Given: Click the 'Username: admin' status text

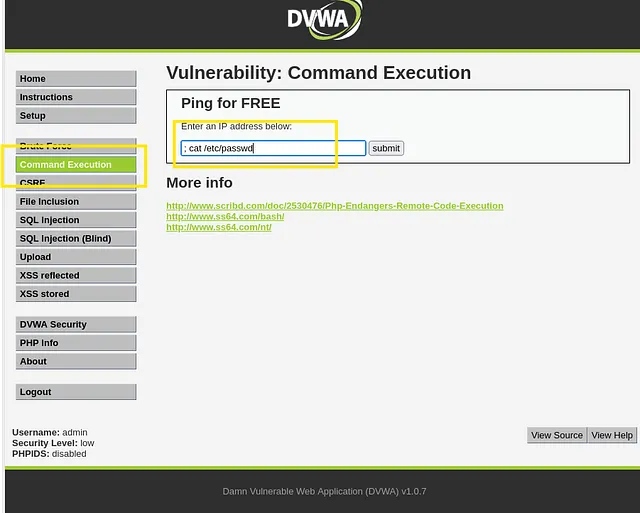Looking at the screenshot, I should (x=50, y=432).
